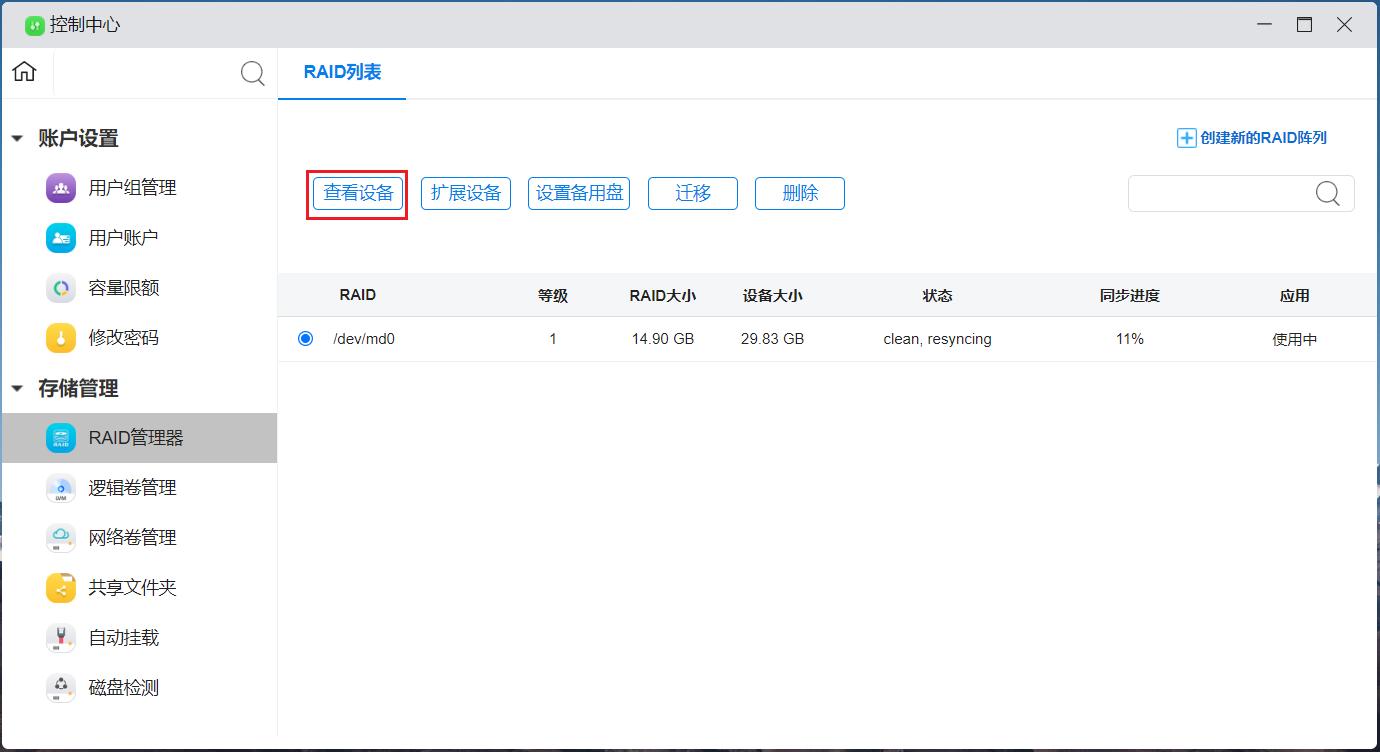Open 用户账户 via its blue icon
This screenshot has height=752, width=1380.
pos(61,238)
